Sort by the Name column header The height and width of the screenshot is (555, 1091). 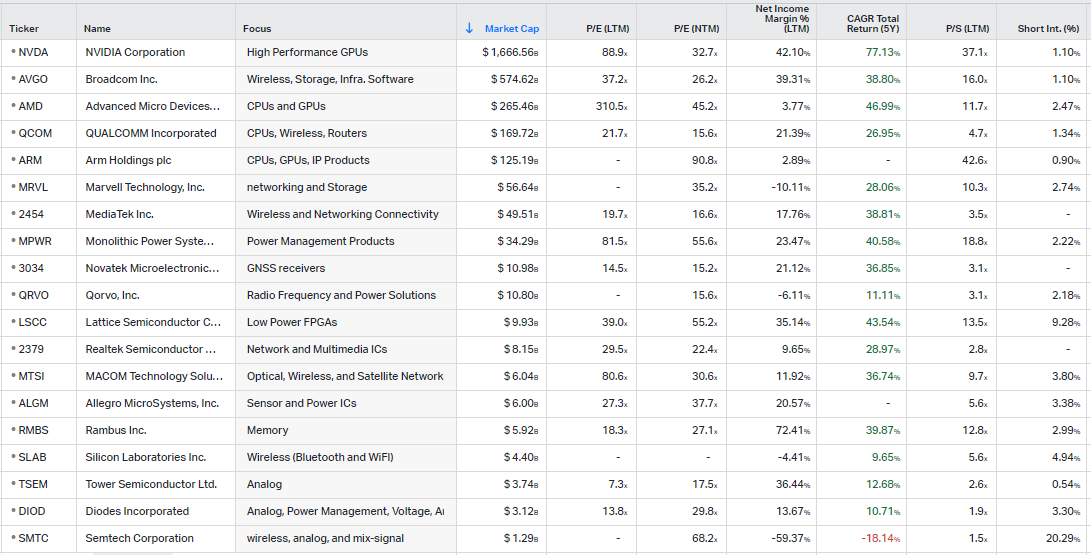click(97, 29)
